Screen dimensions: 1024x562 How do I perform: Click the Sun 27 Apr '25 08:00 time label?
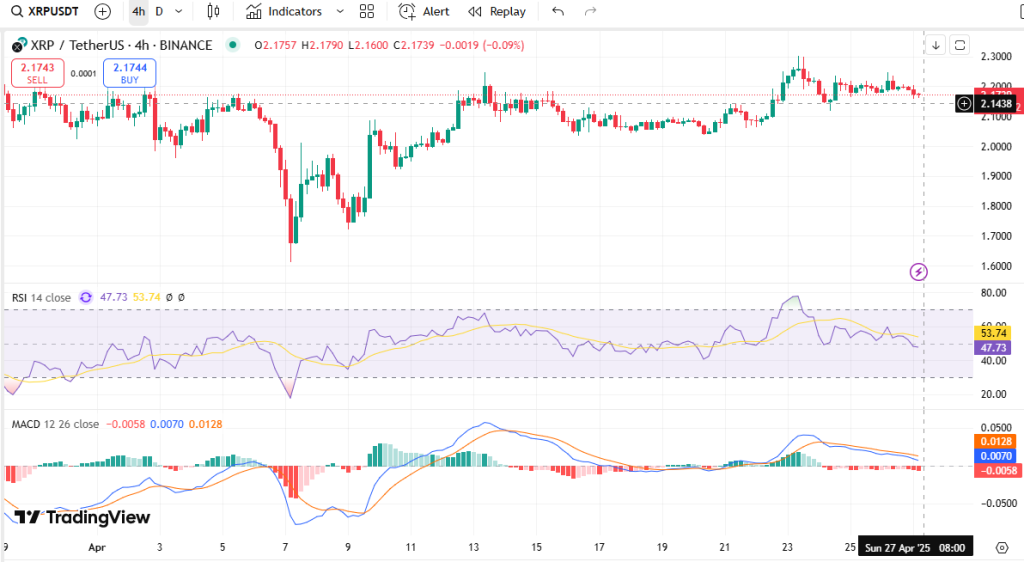tap(915, 548)
